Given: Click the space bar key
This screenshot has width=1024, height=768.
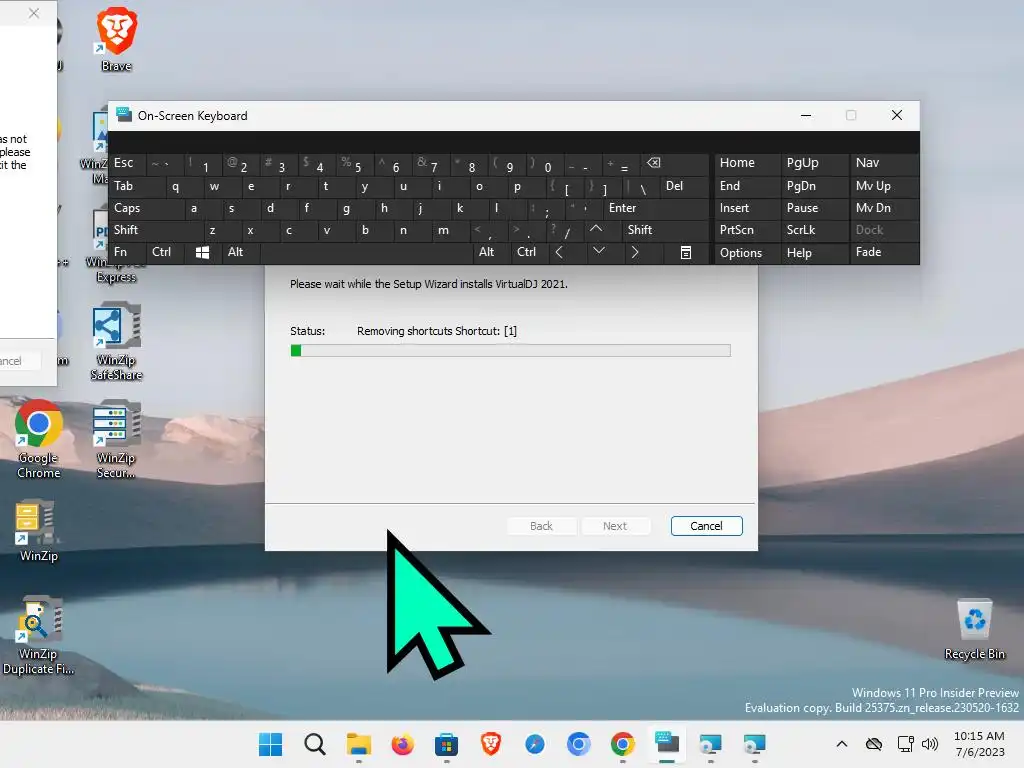Looking at the screenshot, I should point(367,252).
